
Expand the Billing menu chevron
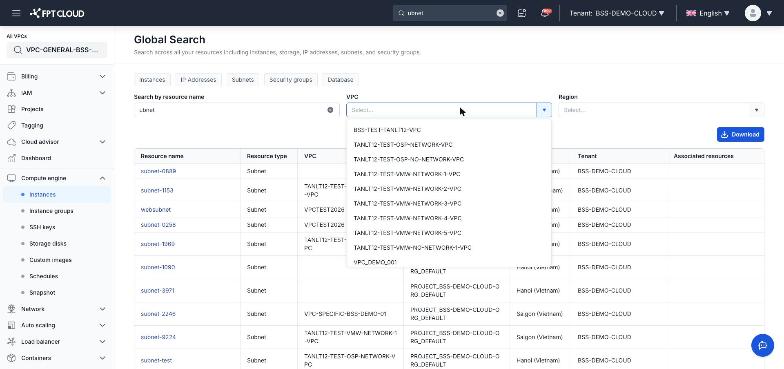102,76
